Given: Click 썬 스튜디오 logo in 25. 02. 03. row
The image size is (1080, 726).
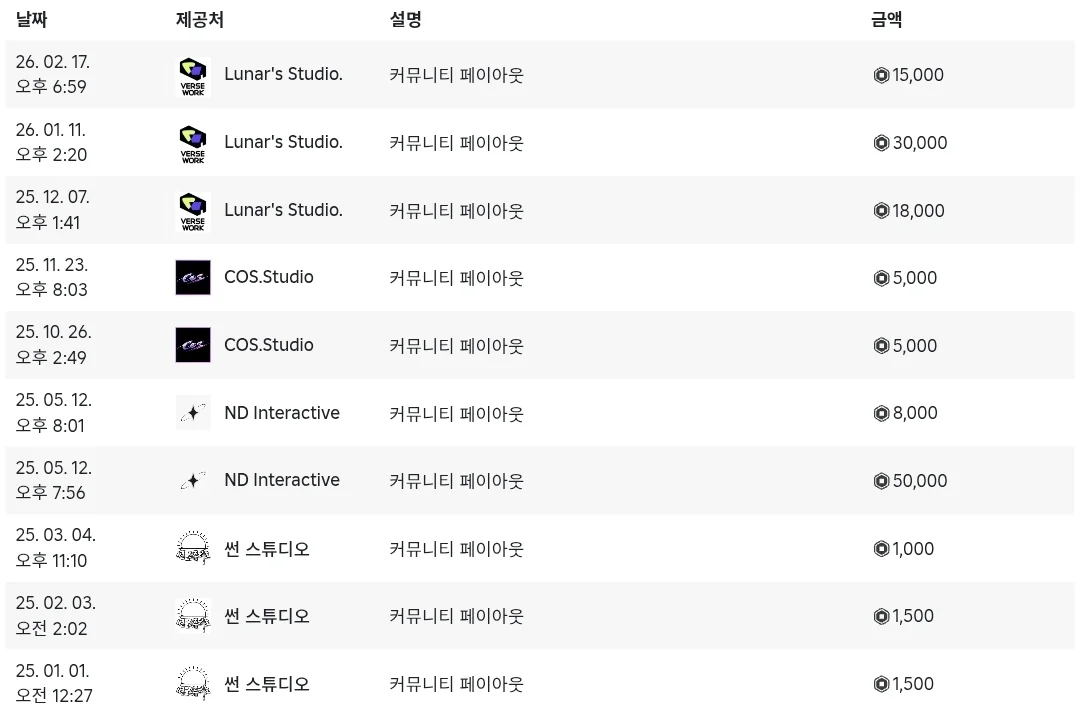Looking at the screenshot, I should pyautogui.click(x=193, y=616).
